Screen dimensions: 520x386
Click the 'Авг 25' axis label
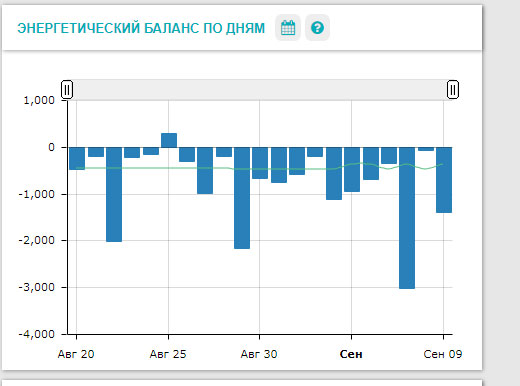pos(168,354)
